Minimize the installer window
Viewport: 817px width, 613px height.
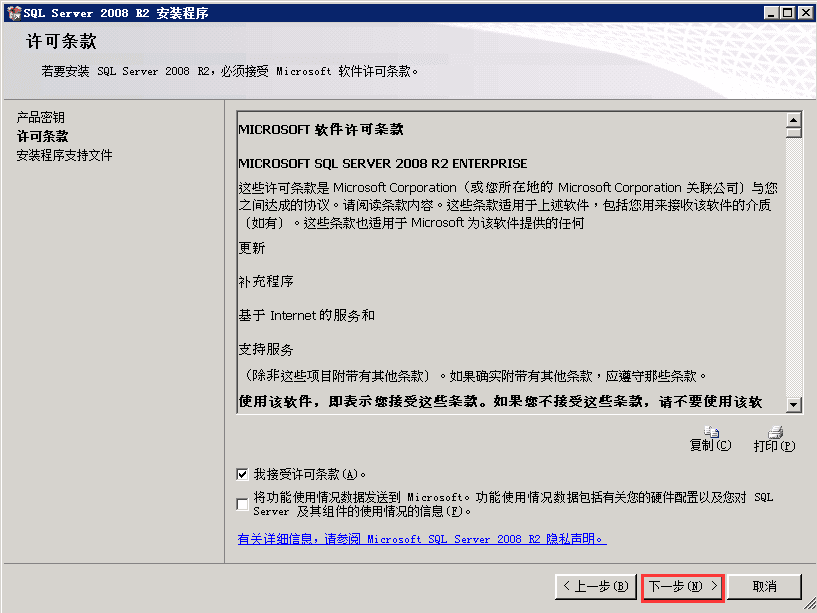(771, 13)
